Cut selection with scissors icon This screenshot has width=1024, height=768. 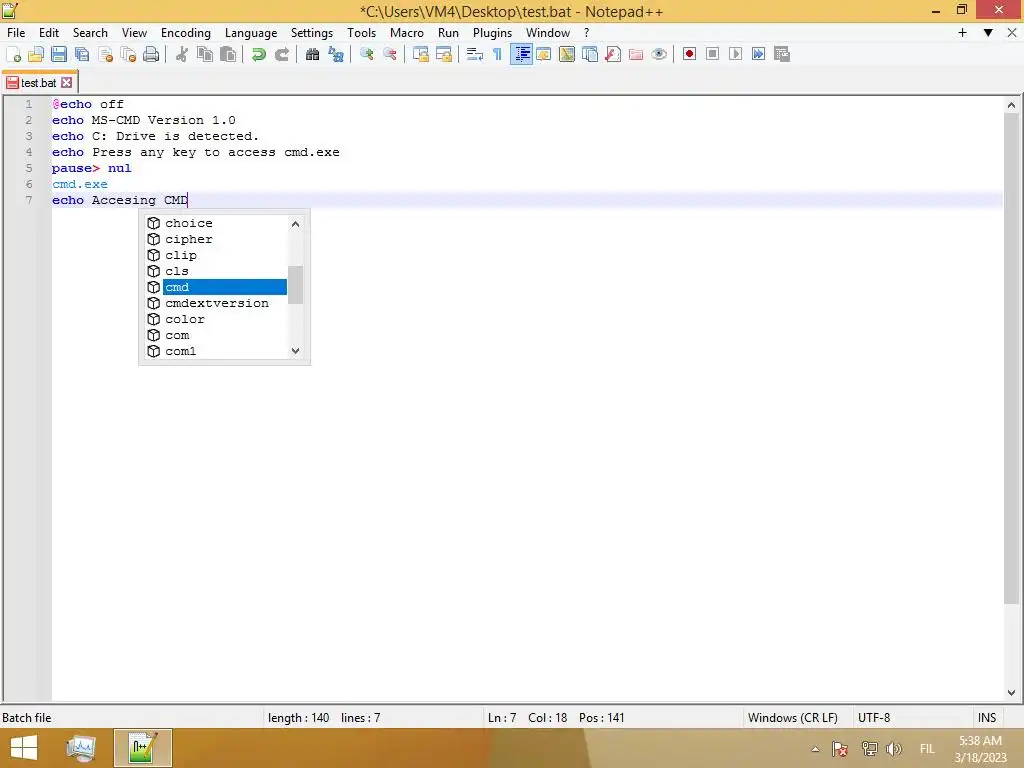[x=182, y=54]
